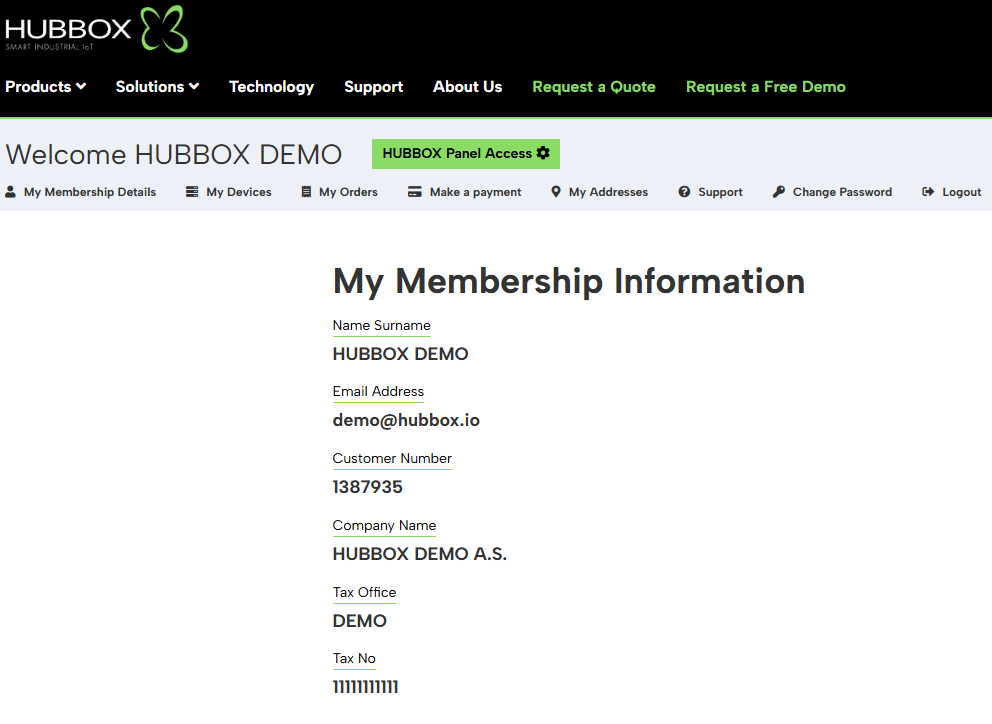Open Support in the top navigation
Screen dimensions: 992x724
(373, 87)
